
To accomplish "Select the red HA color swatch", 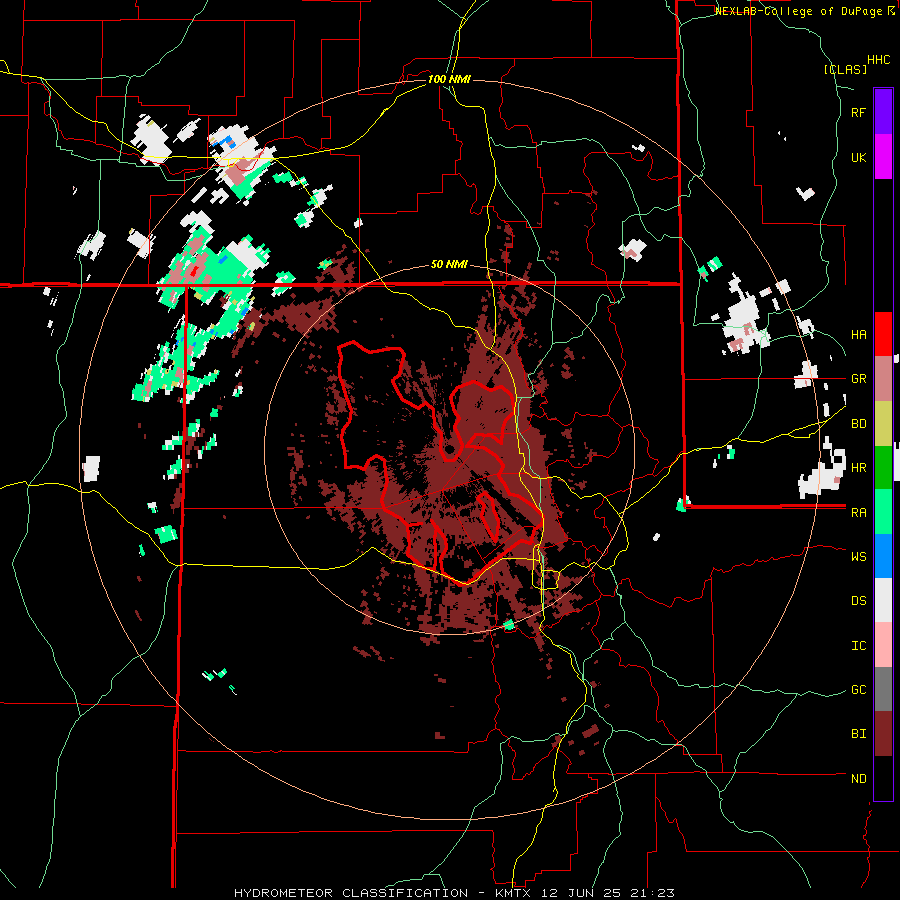I will (883, 334).
